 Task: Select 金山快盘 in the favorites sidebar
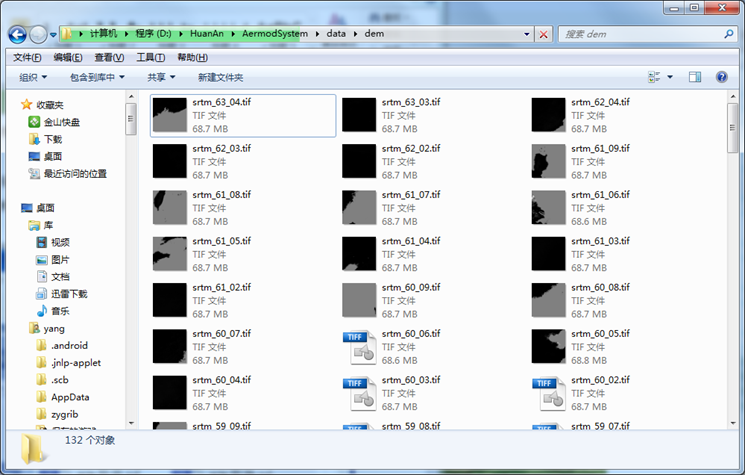(x=61, y=122)
